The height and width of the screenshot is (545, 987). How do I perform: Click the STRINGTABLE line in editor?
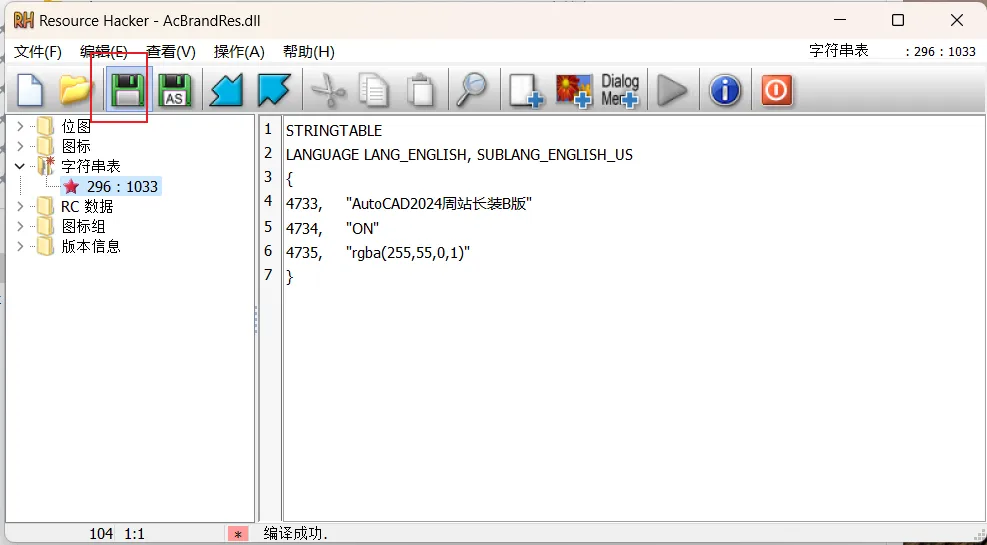334,131
